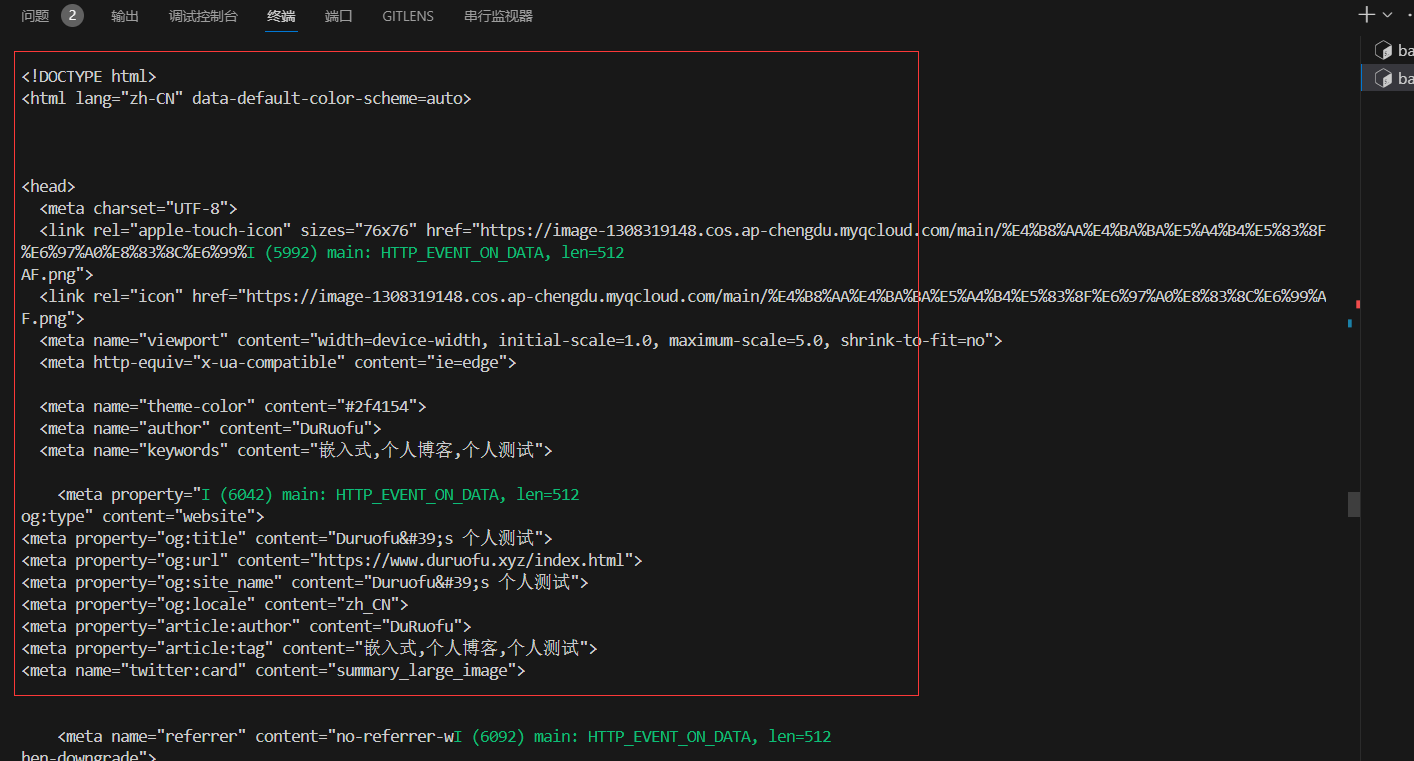Click the rel="icon" href image URL
This screenshot has width=1414, height=761.
(x=700, y=297)
